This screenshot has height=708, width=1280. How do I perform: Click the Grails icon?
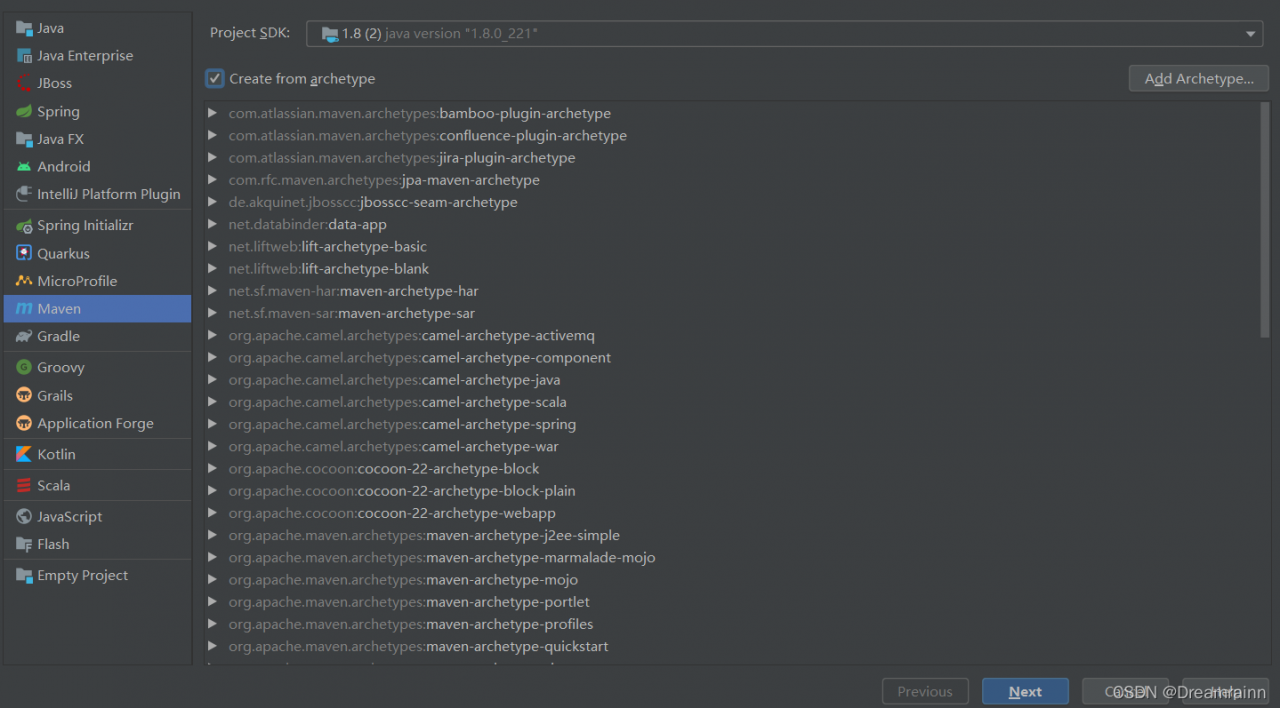pyautogui.click(x=24, y=396)
